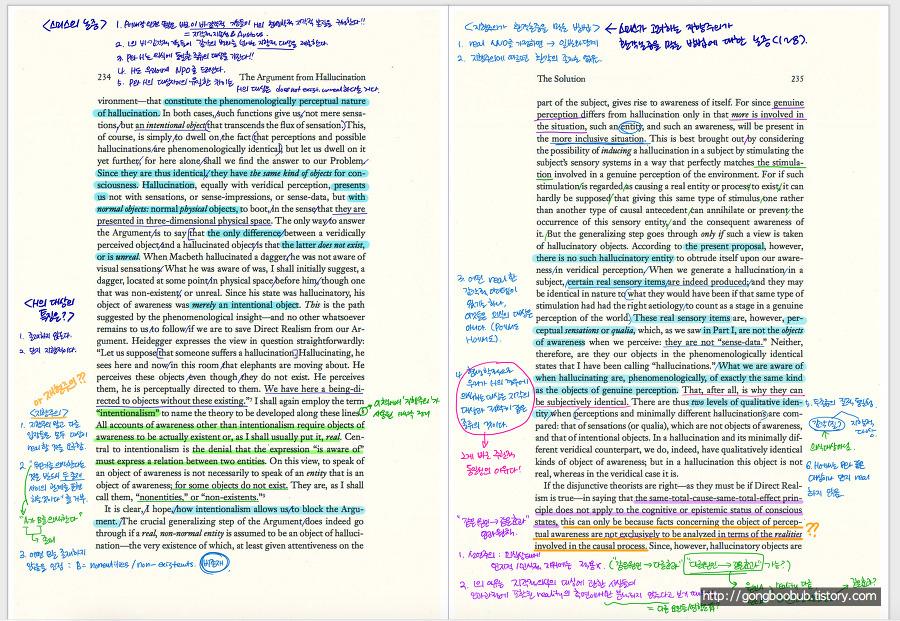
Task: Click the orange double question marks at the right margin of page 235
Action: pyautogui.click(x=812, y=529)
